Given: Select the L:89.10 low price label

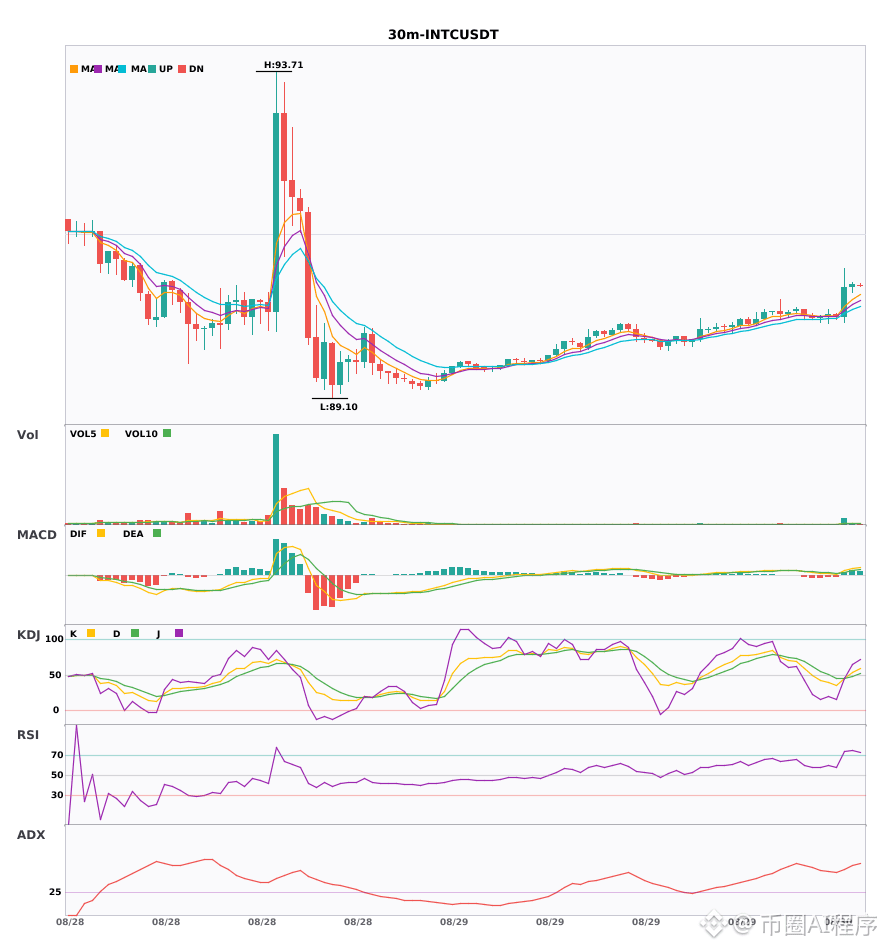Looking at the screenshot, I should pos(339,407).
